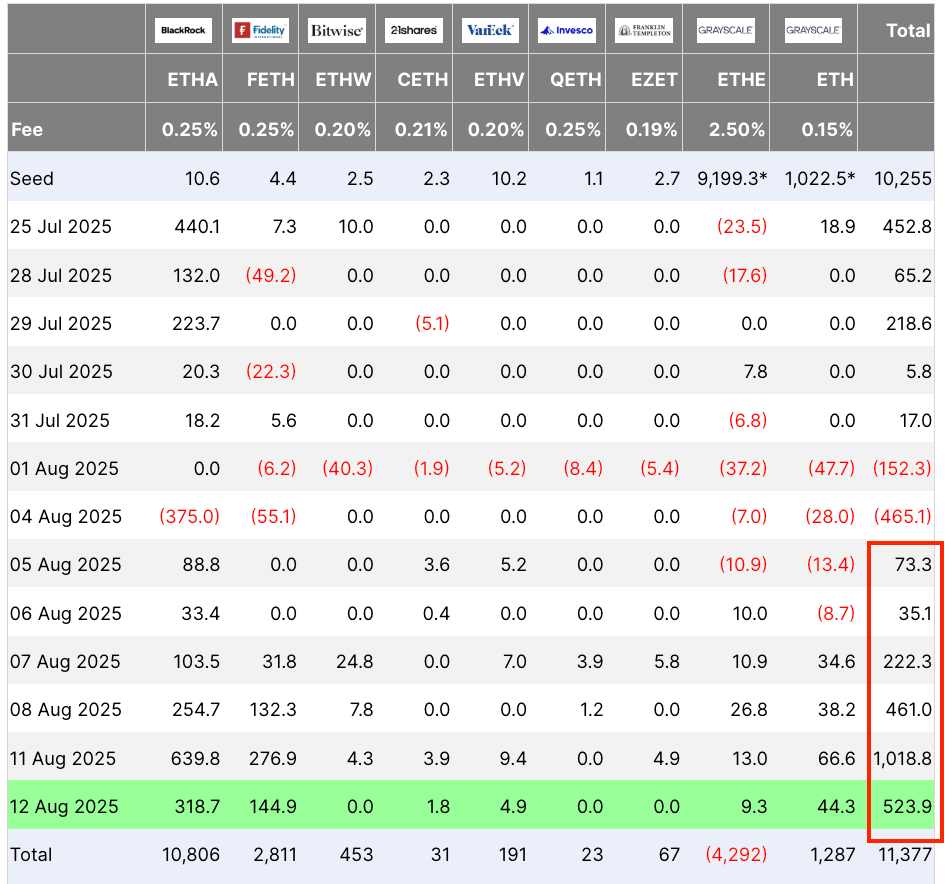Click the Bitwise logo

pos(337,30)
